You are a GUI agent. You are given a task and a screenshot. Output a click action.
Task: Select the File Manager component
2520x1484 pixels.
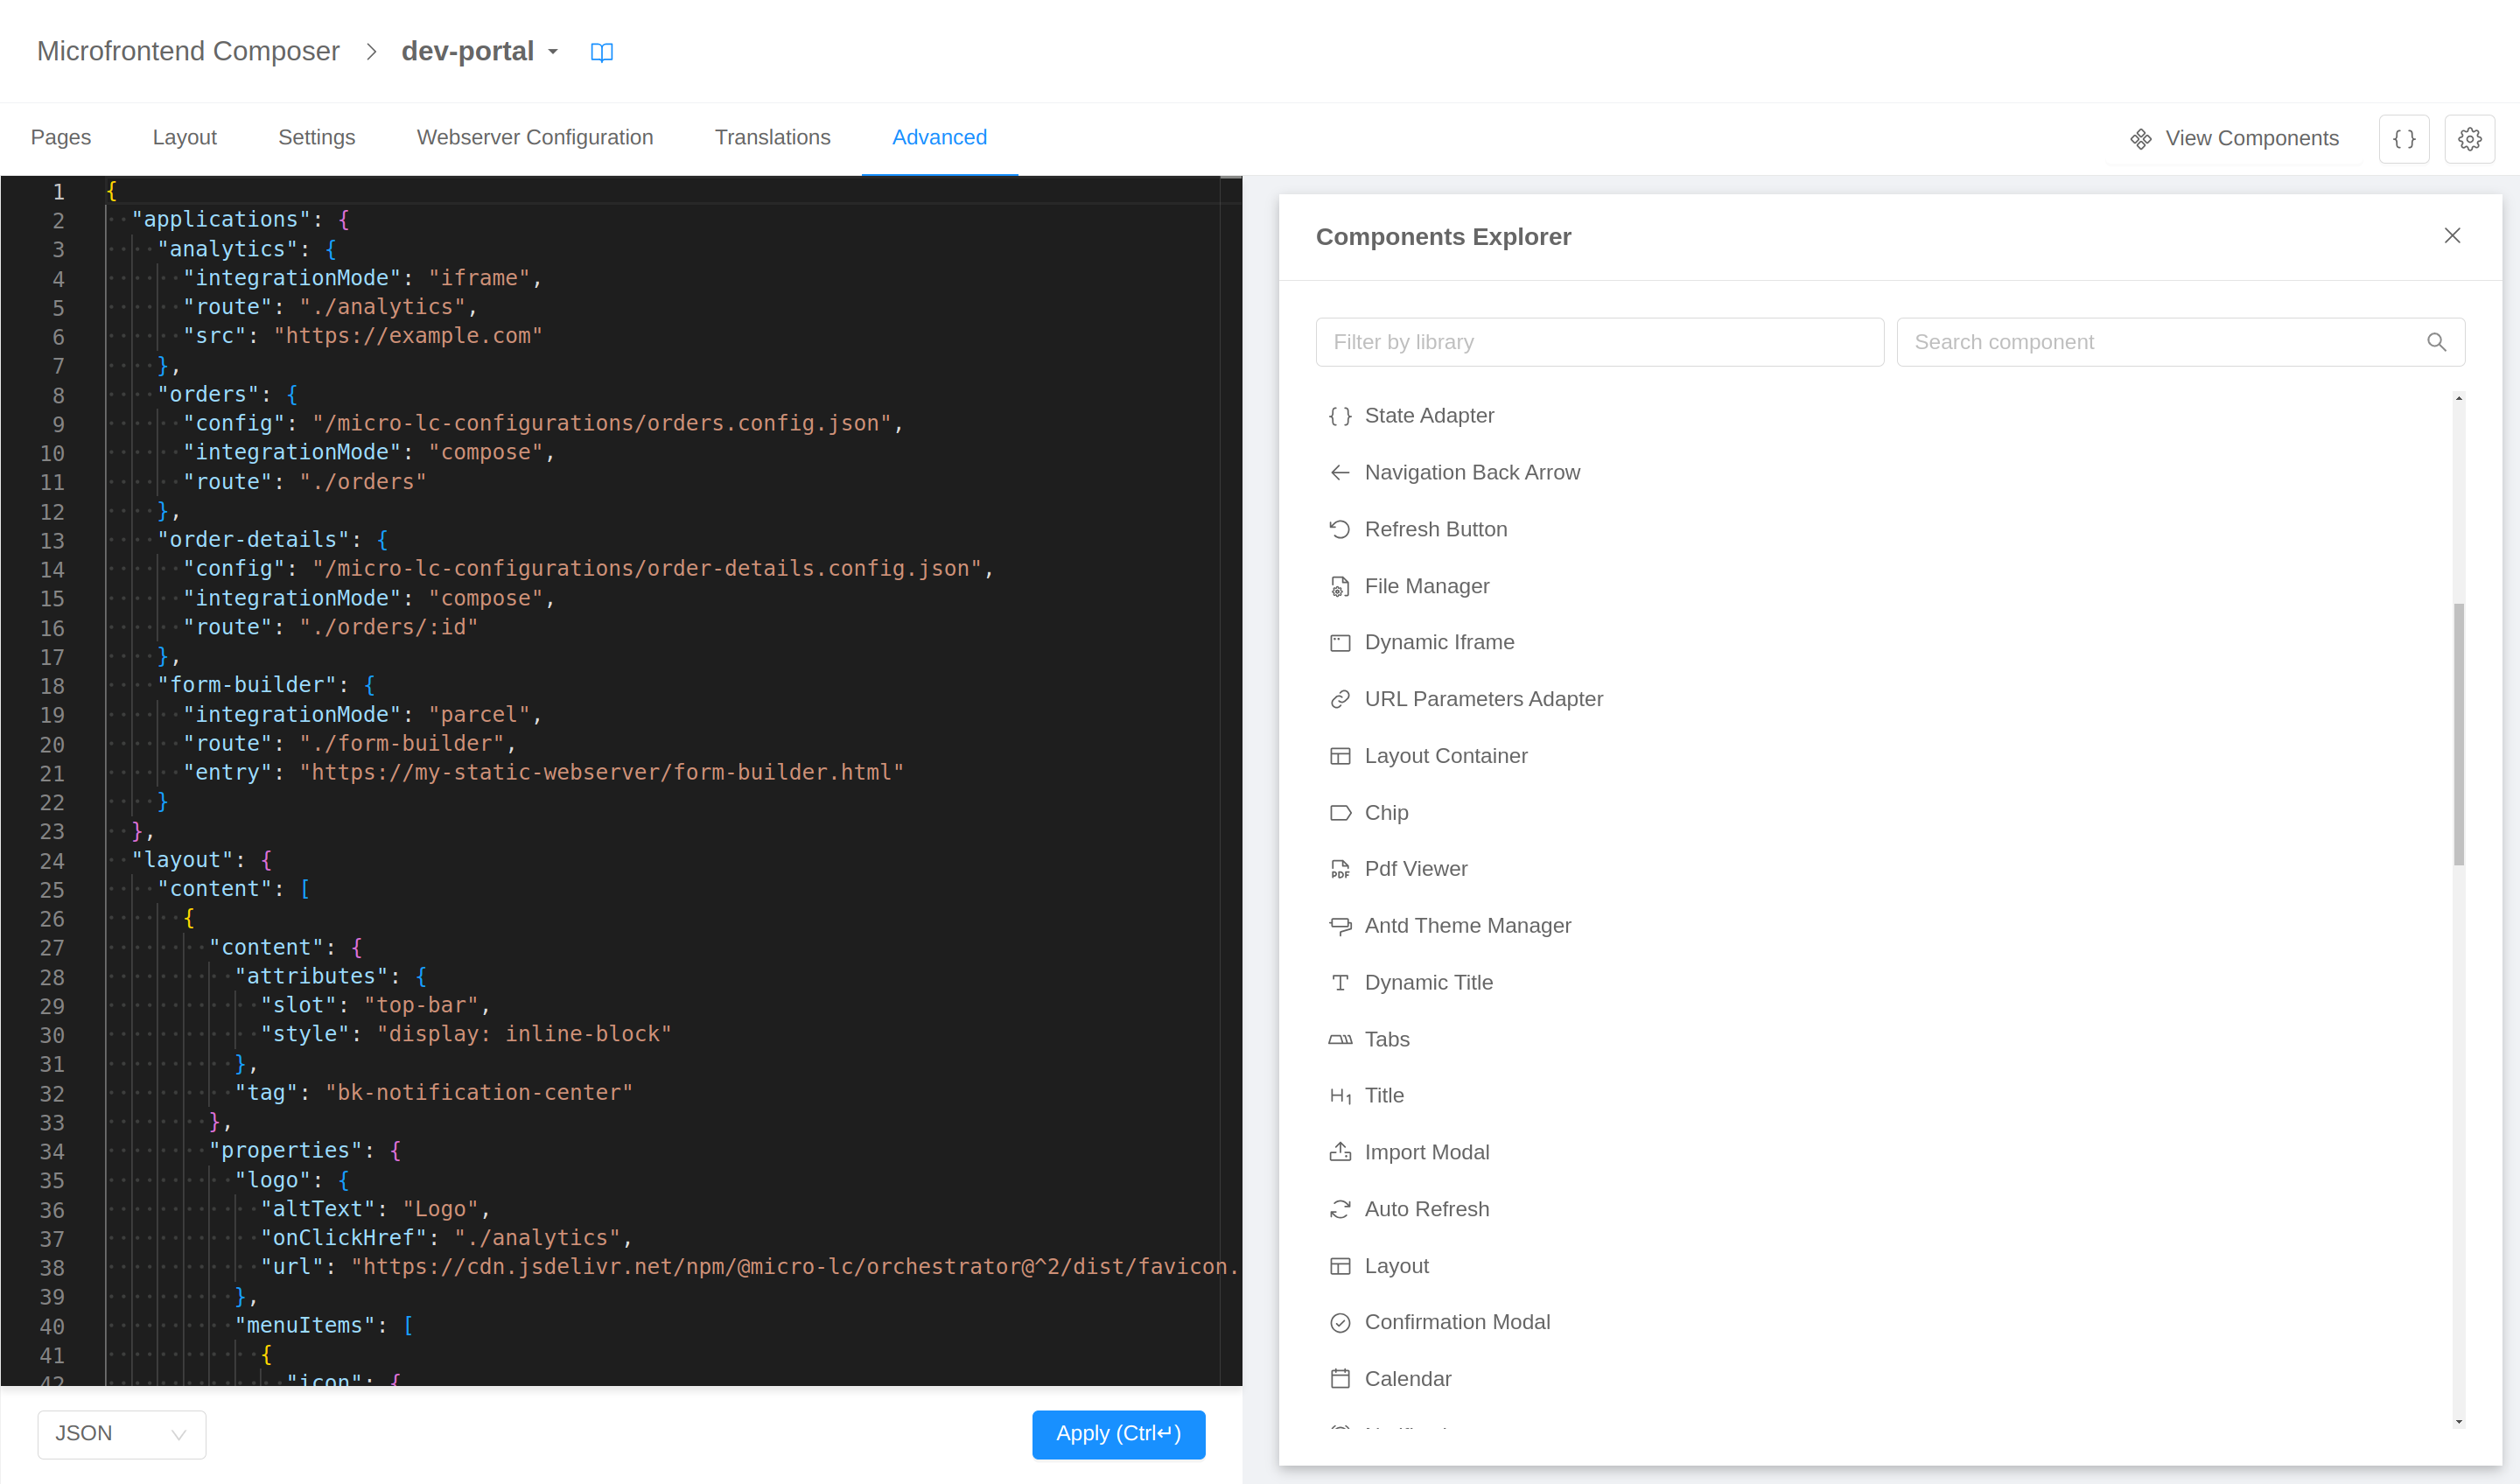1427,586
